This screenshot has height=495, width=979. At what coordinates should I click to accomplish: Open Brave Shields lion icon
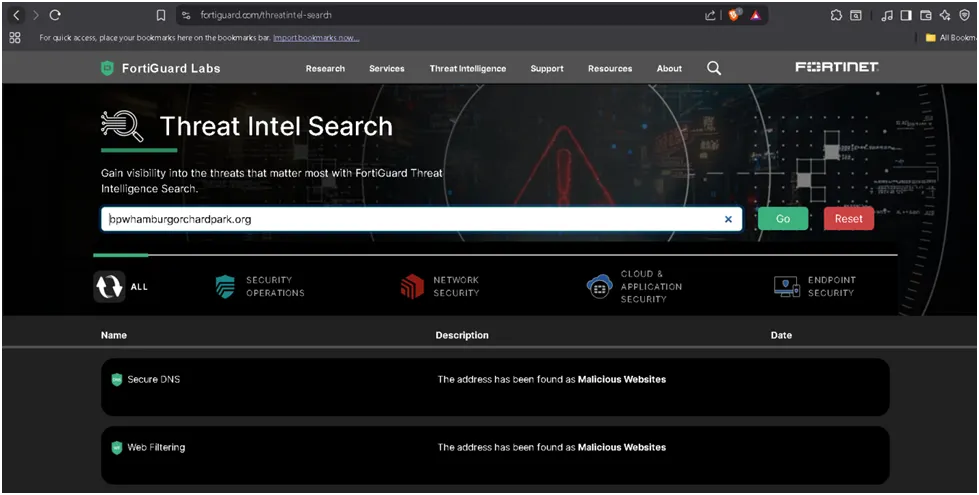(734, 15)
